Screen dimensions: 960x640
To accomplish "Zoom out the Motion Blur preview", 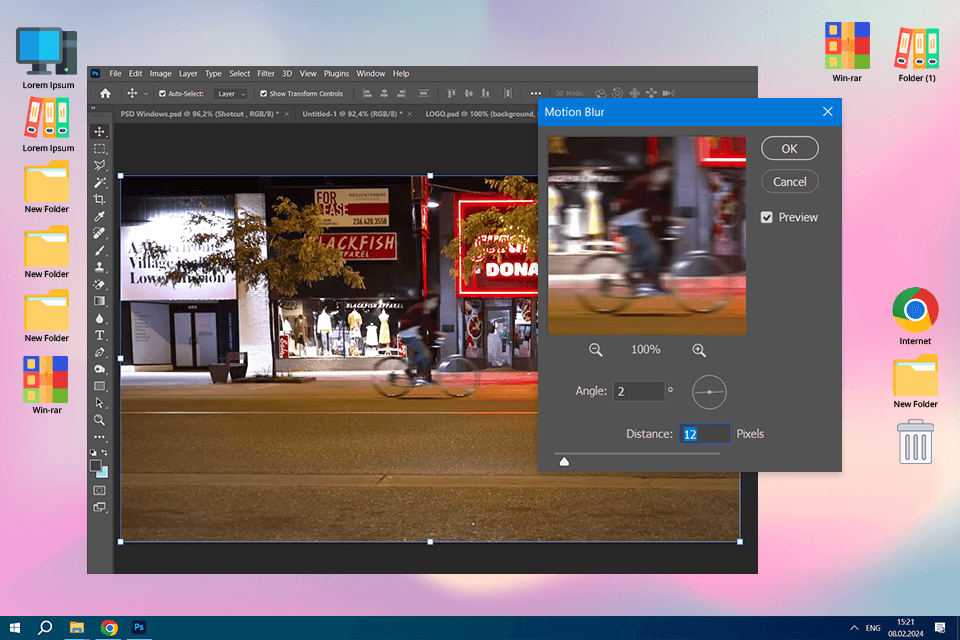I will (x=595, y=350).
